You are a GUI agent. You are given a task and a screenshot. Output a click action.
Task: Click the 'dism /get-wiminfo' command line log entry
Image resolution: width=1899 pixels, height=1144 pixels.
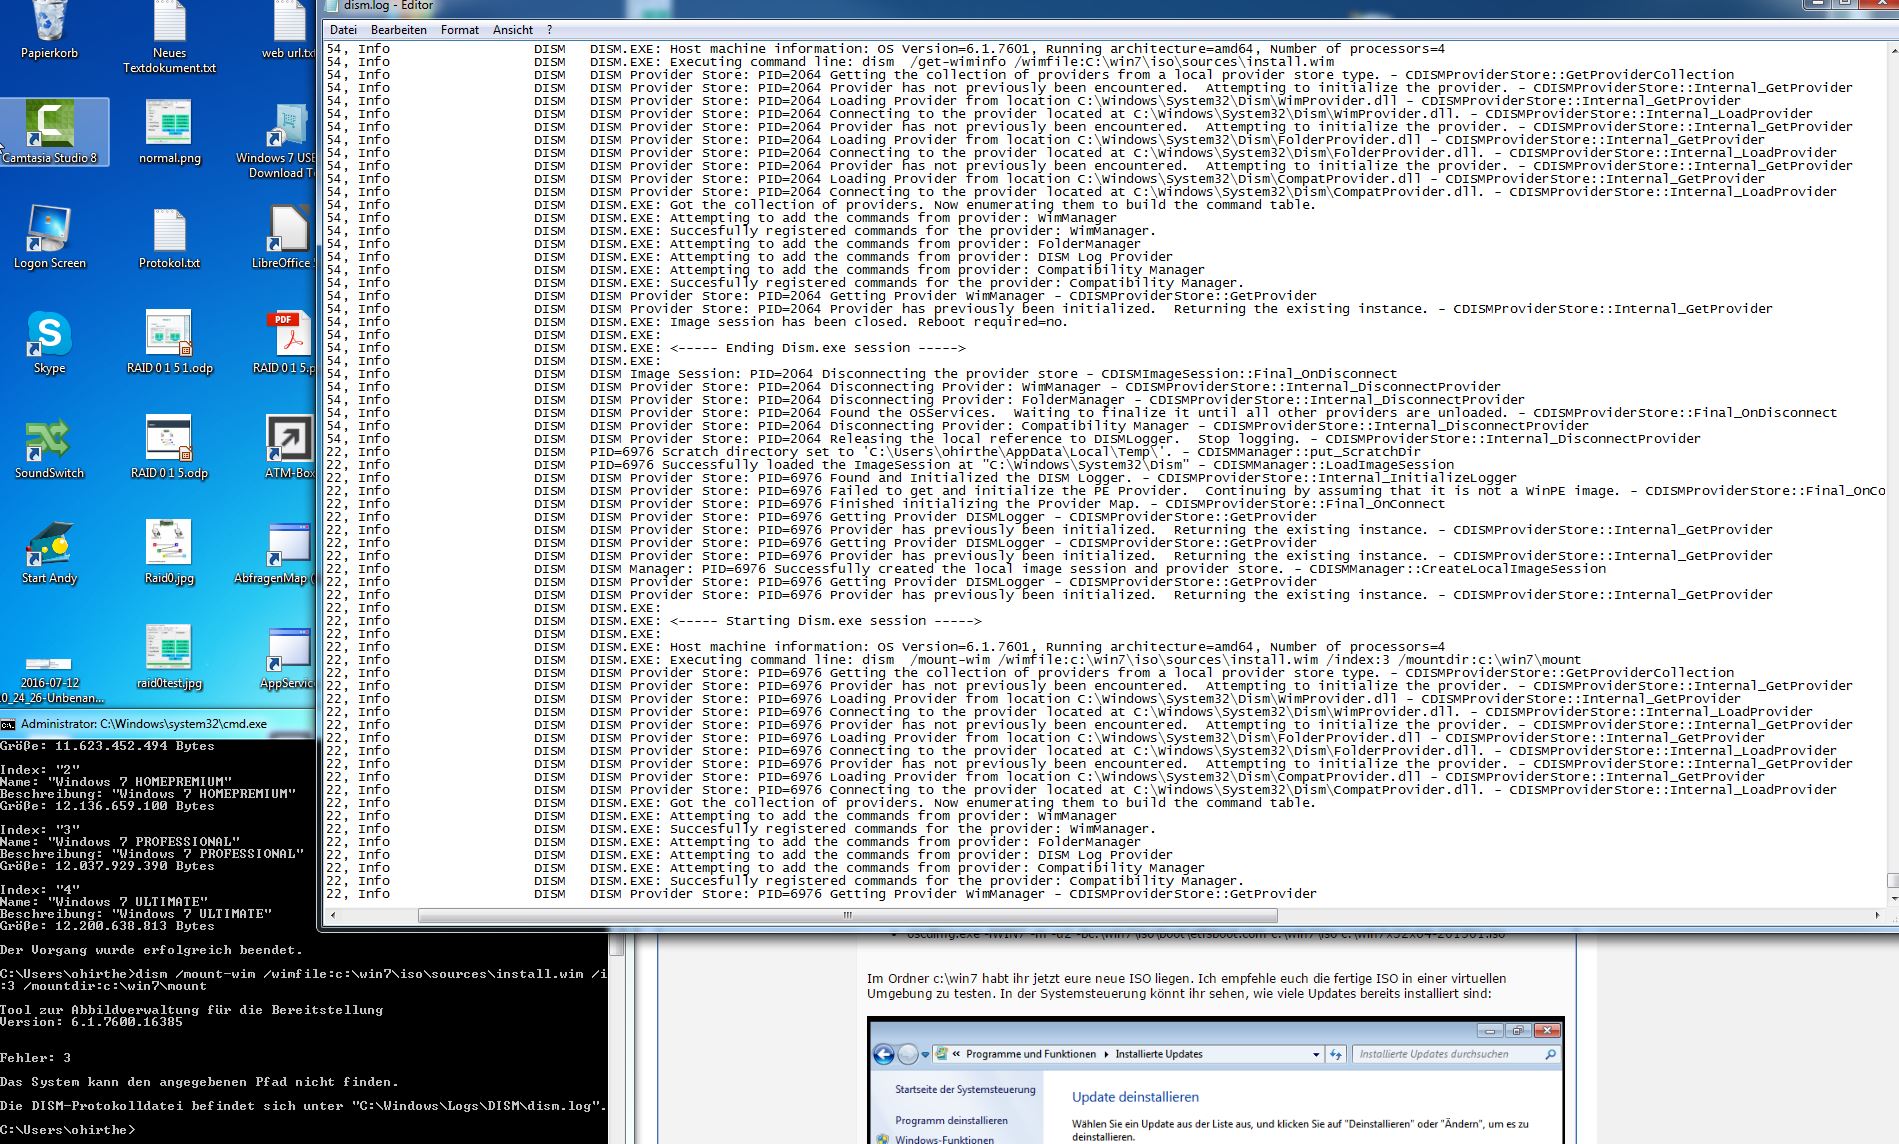pyautogui.click(x=961, y=62)
